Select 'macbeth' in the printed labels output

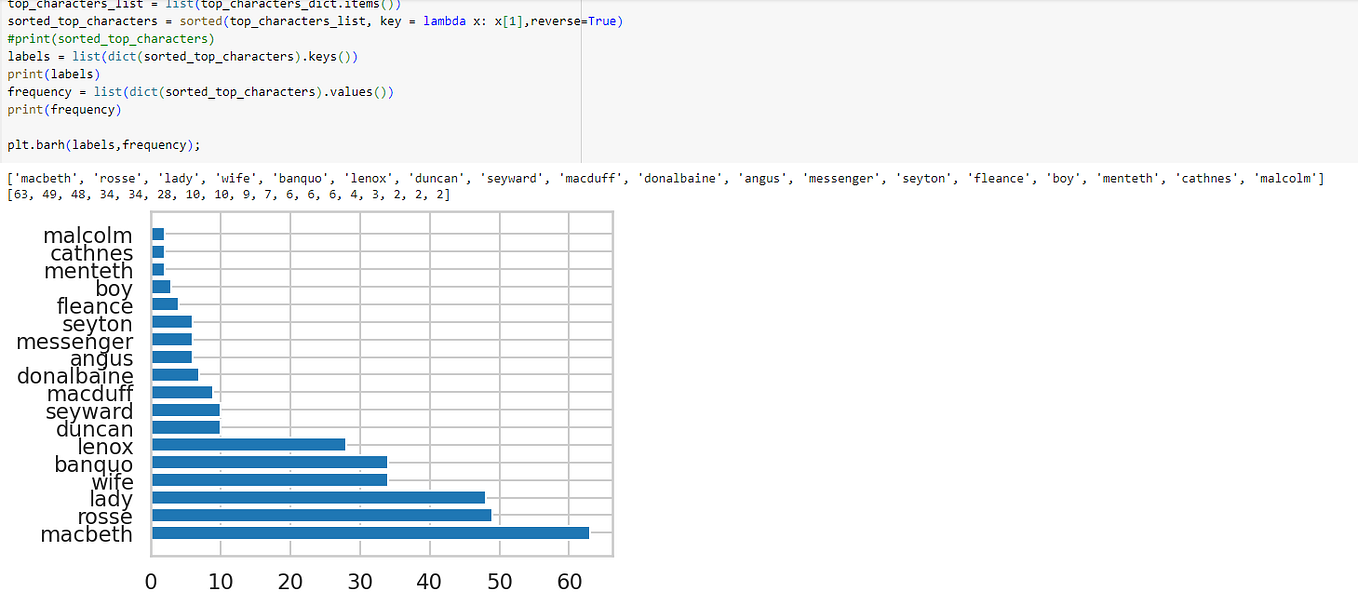tap(45, 180)
